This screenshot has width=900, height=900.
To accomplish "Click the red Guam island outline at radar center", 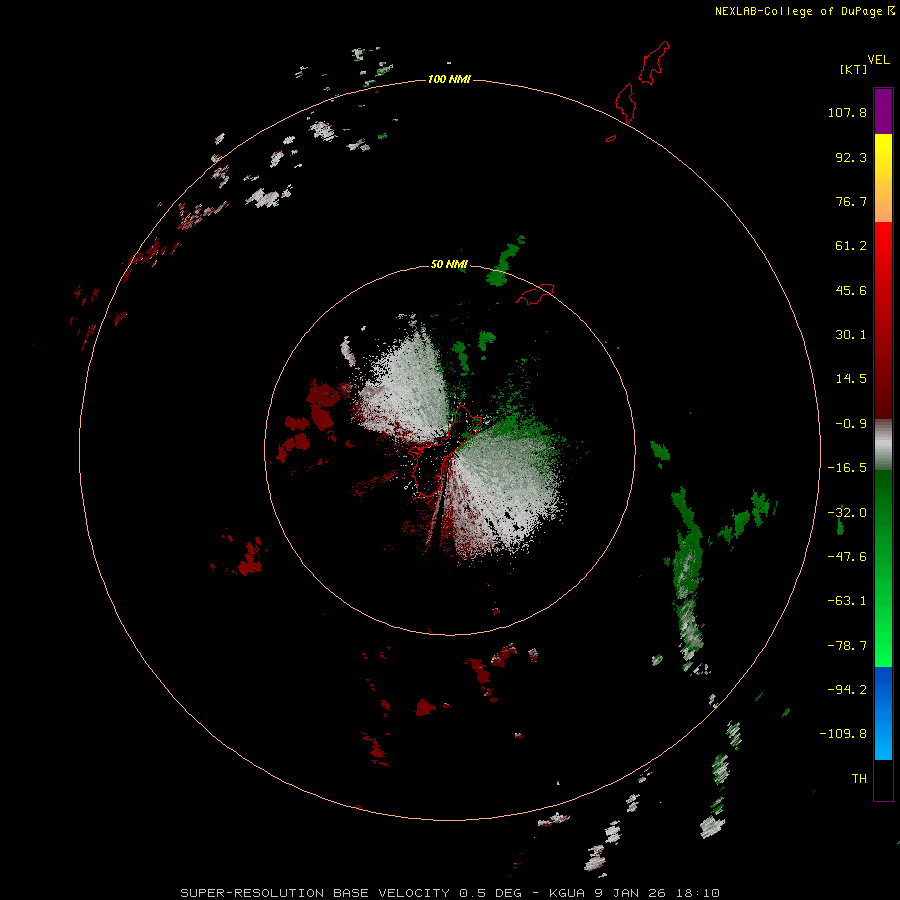I will point(446,451).
